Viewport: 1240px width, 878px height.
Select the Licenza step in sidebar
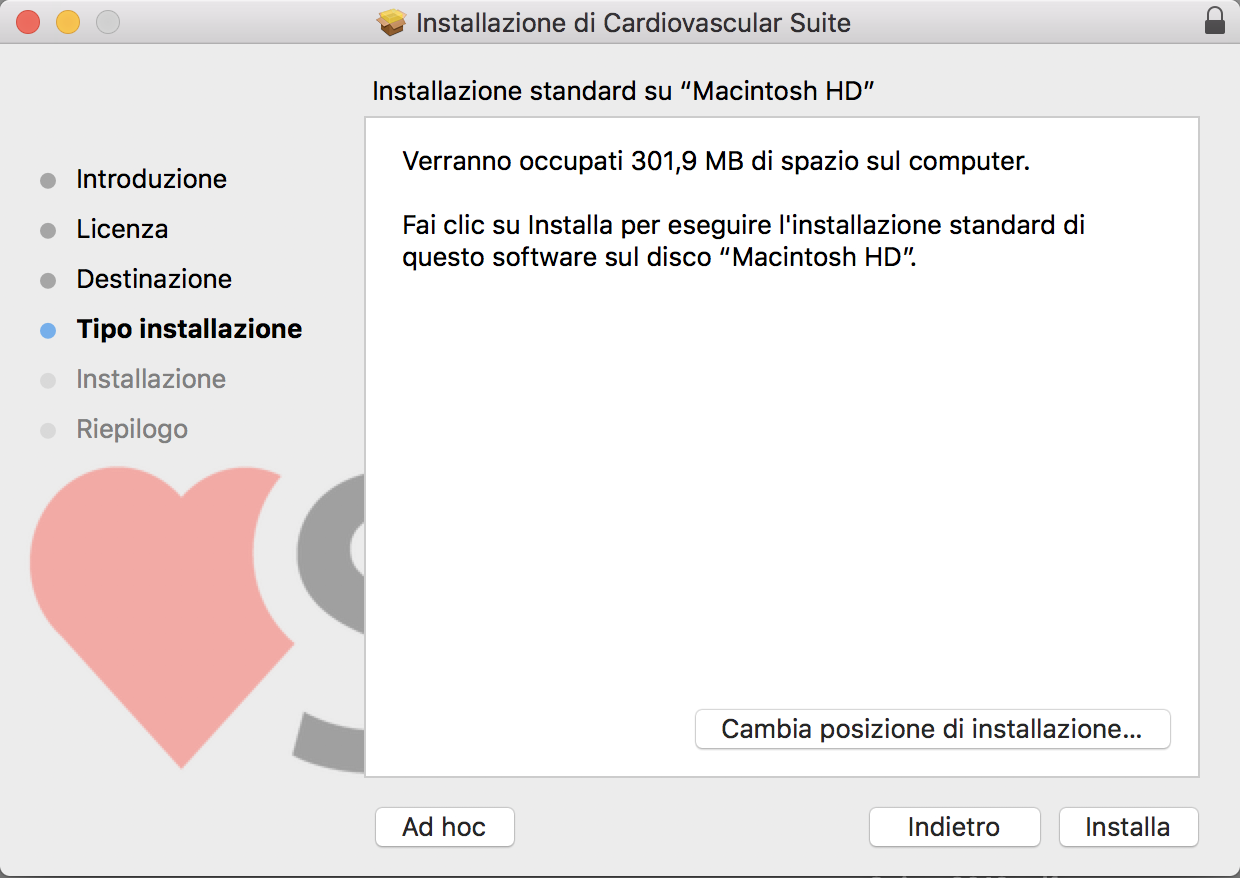tap(122, 229)
